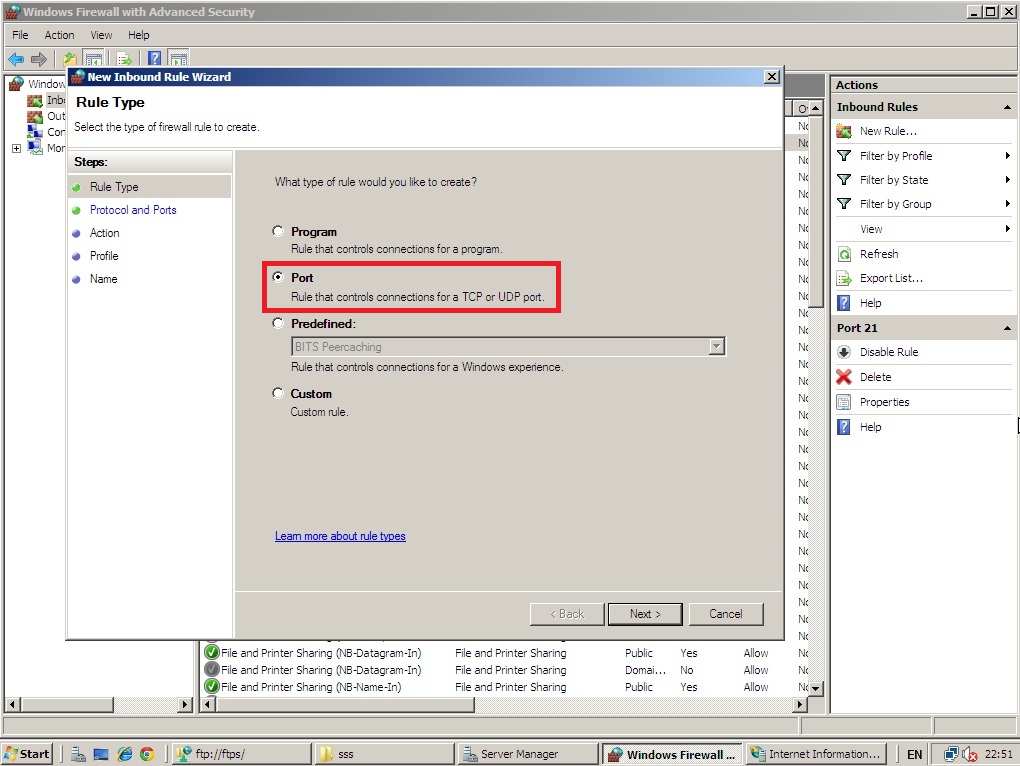Click the sss folder taskbar button

coord(384,754)
